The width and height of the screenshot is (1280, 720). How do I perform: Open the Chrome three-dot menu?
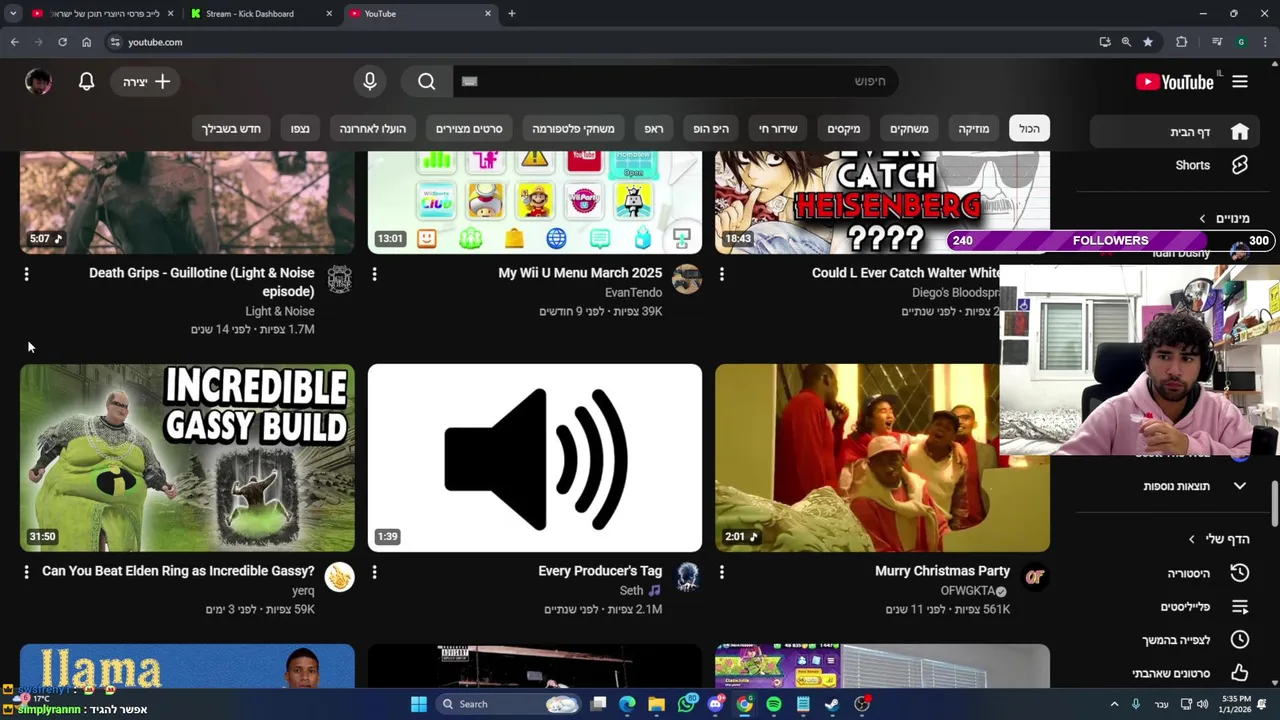[x=1266, y=42]
